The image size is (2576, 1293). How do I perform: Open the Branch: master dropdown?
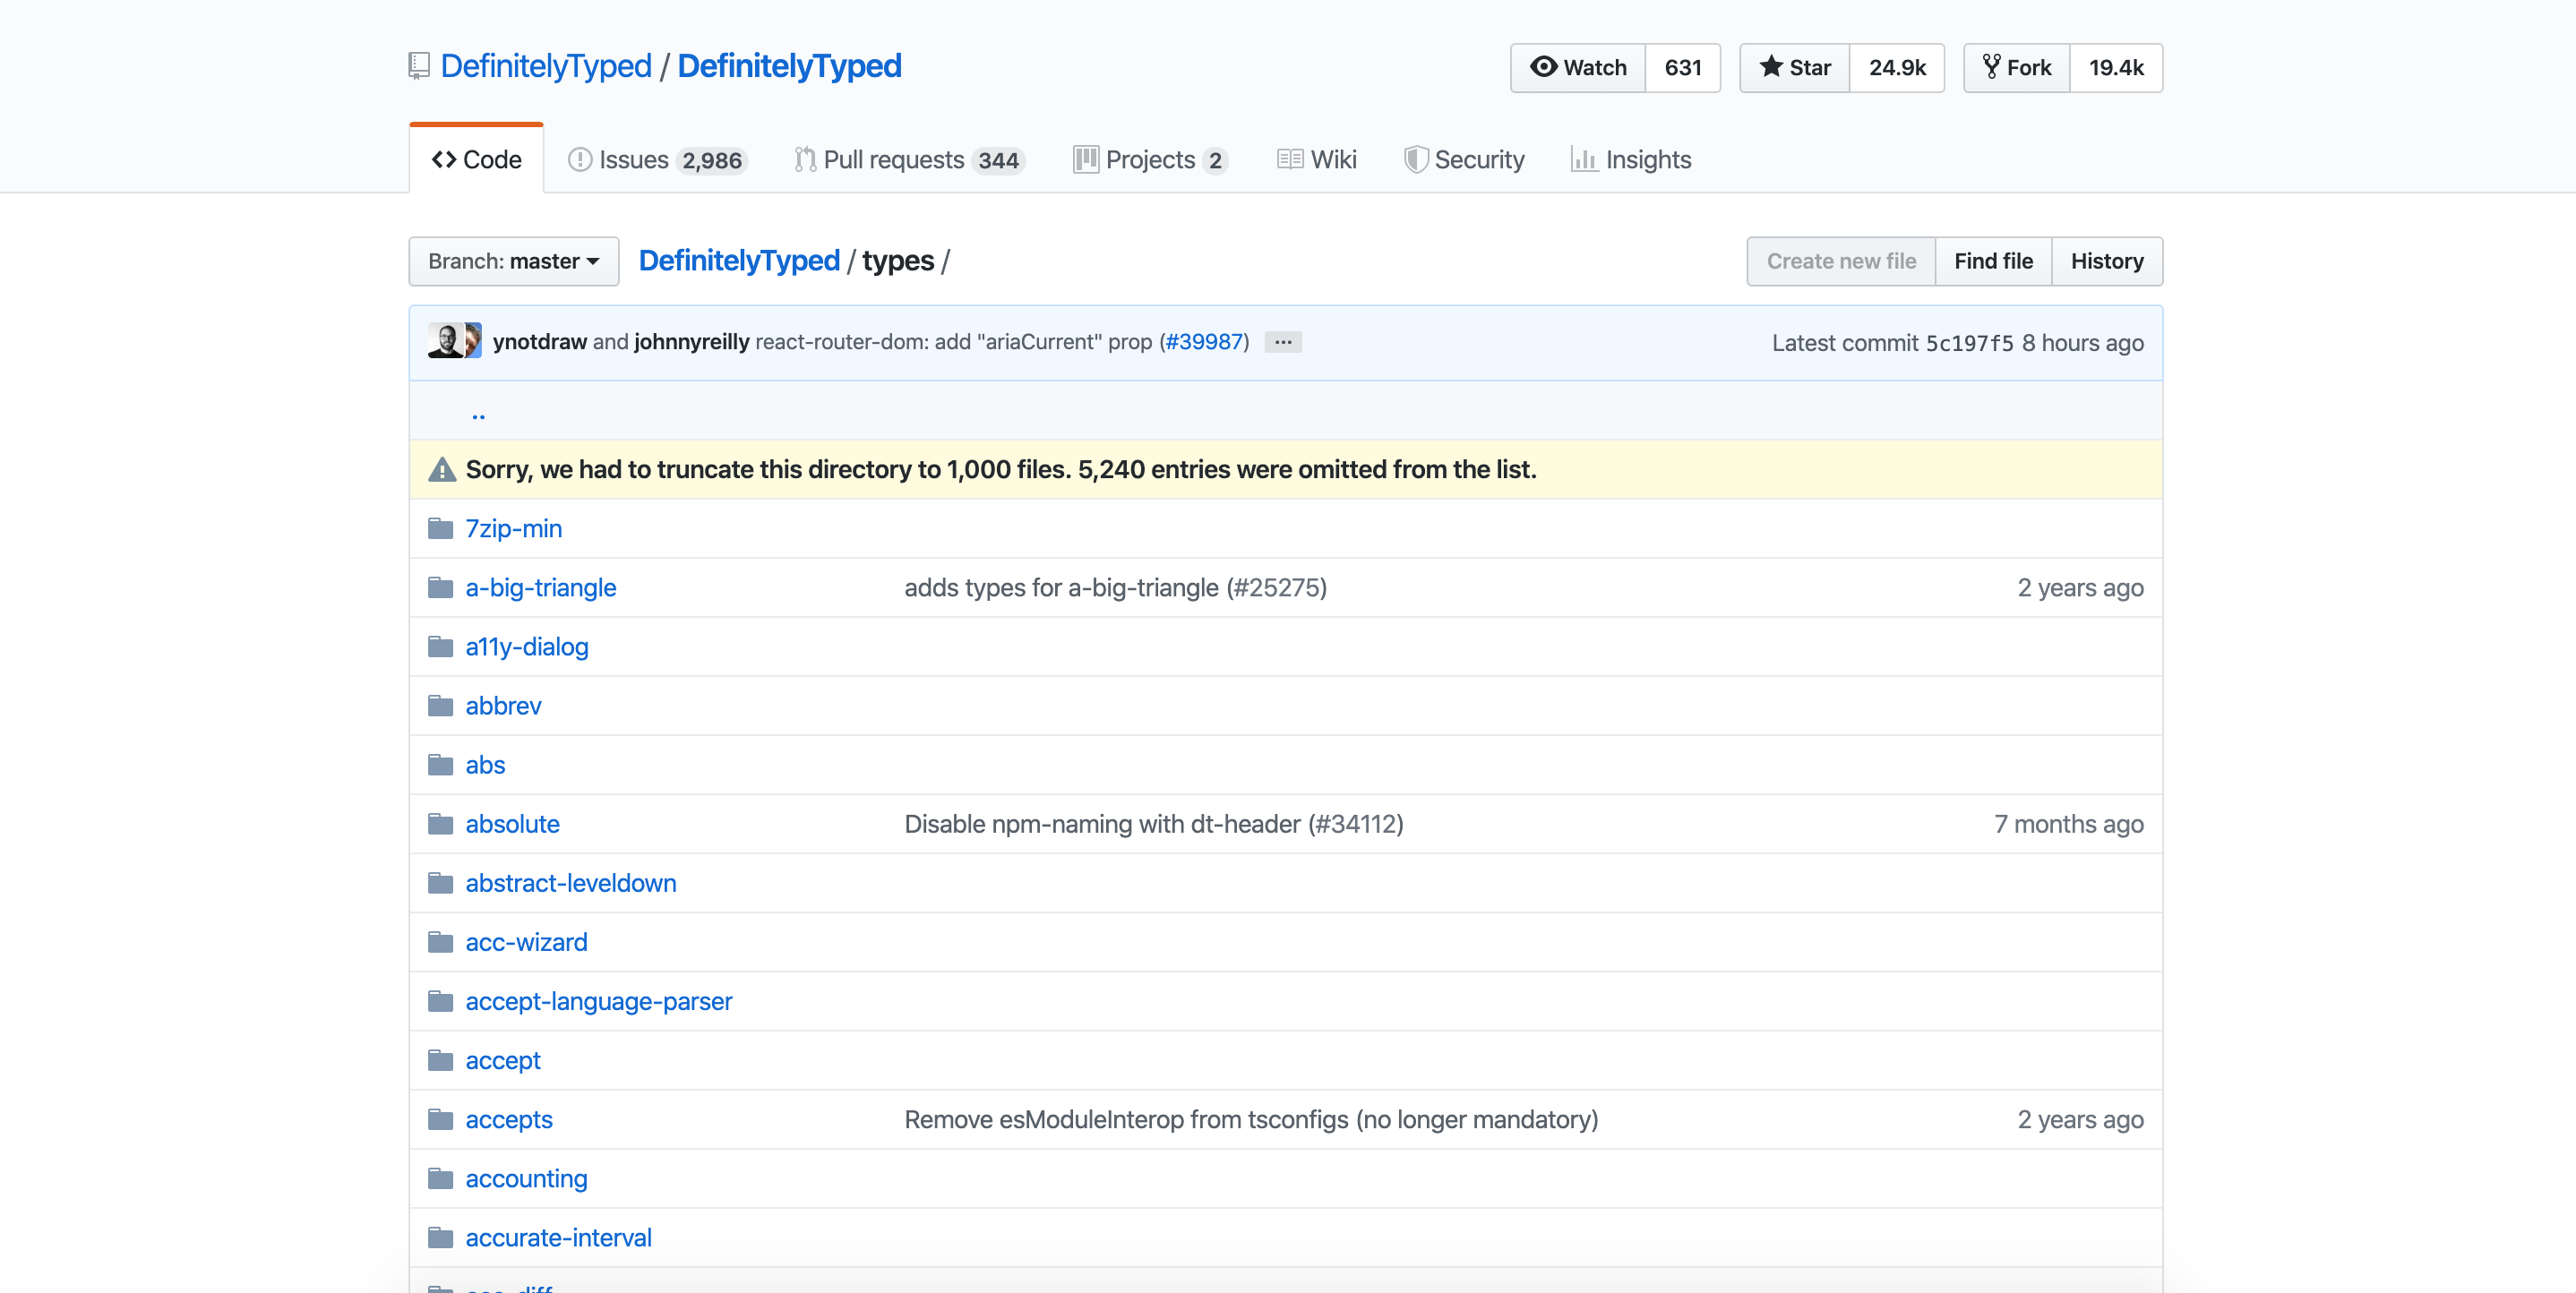(514, 261)
